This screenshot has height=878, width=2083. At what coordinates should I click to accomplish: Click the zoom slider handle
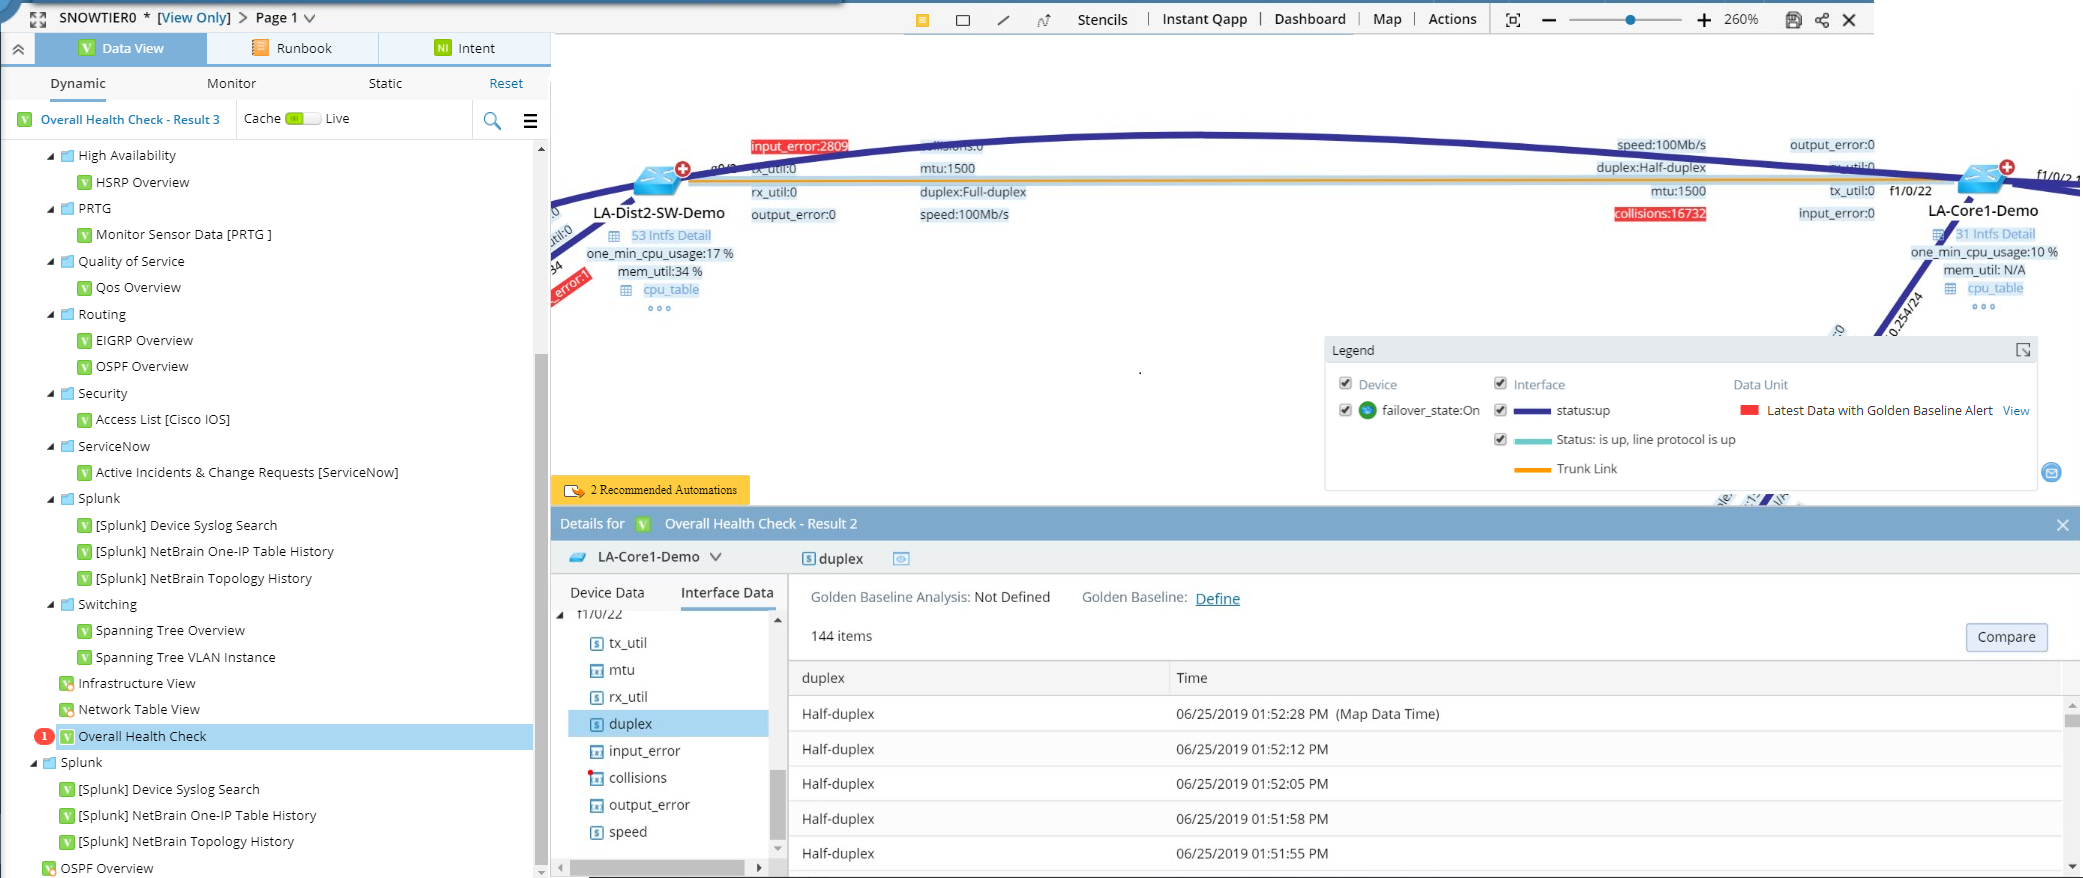tap(1630, 20)
